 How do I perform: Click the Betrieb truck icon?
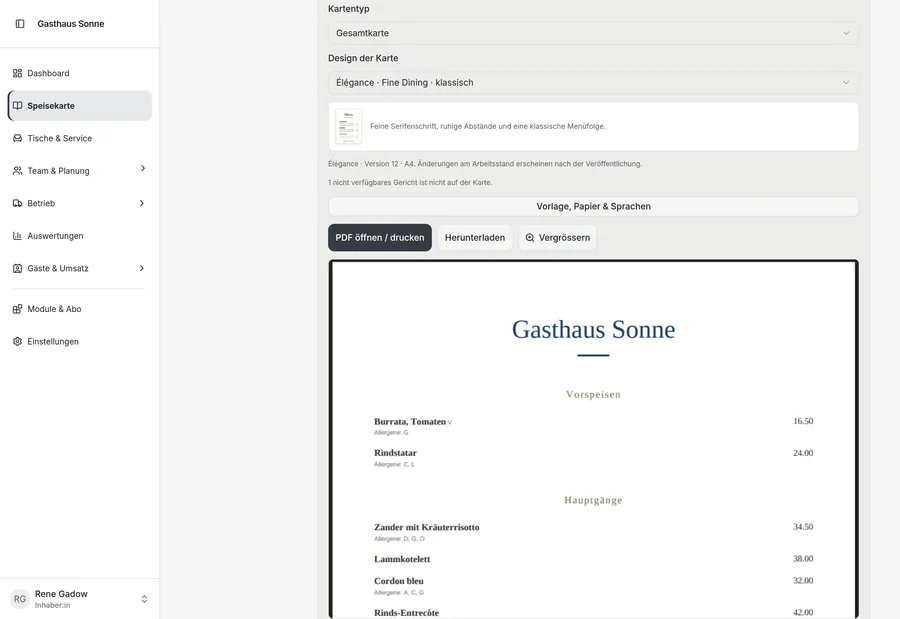pos(17,203)
